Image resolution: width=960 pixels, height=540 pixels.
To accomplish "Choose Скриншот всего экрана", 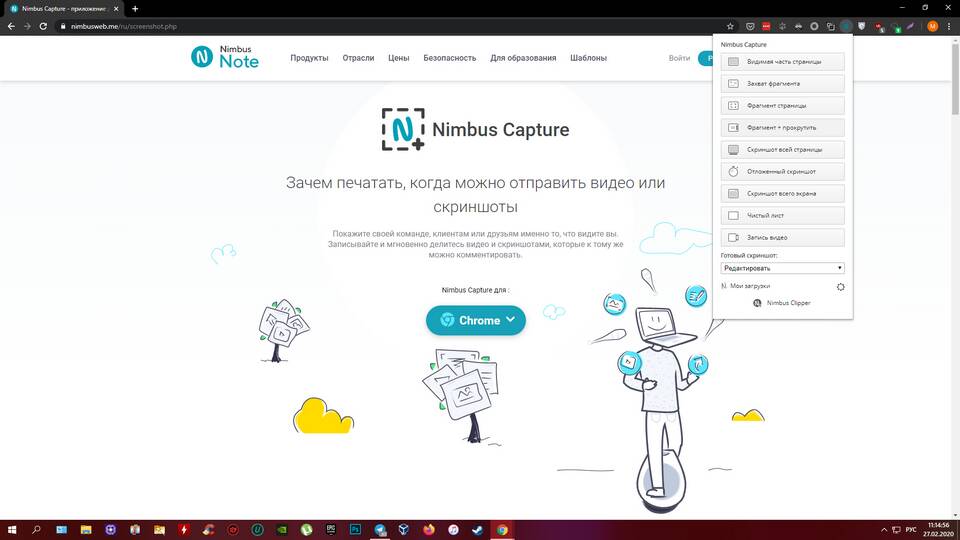I will (x=782, y=194).
